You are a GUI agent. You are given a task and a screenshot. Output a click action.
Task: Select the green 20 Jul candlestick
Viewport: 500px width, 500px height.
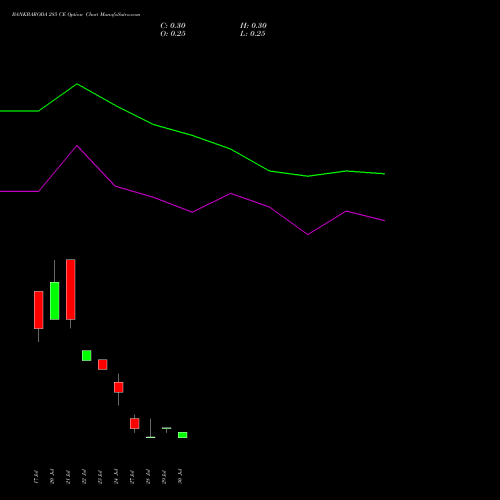55,301
